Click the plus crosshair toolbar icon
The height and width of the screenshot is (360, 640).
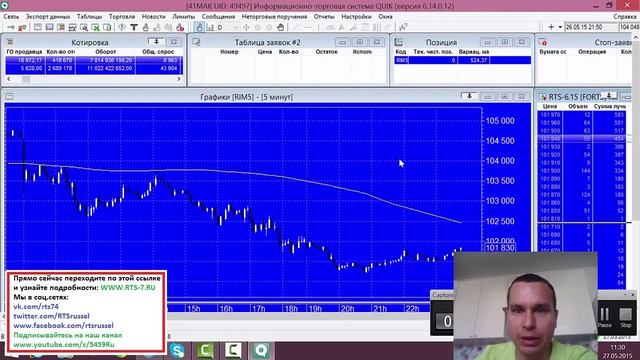(551, 27)
